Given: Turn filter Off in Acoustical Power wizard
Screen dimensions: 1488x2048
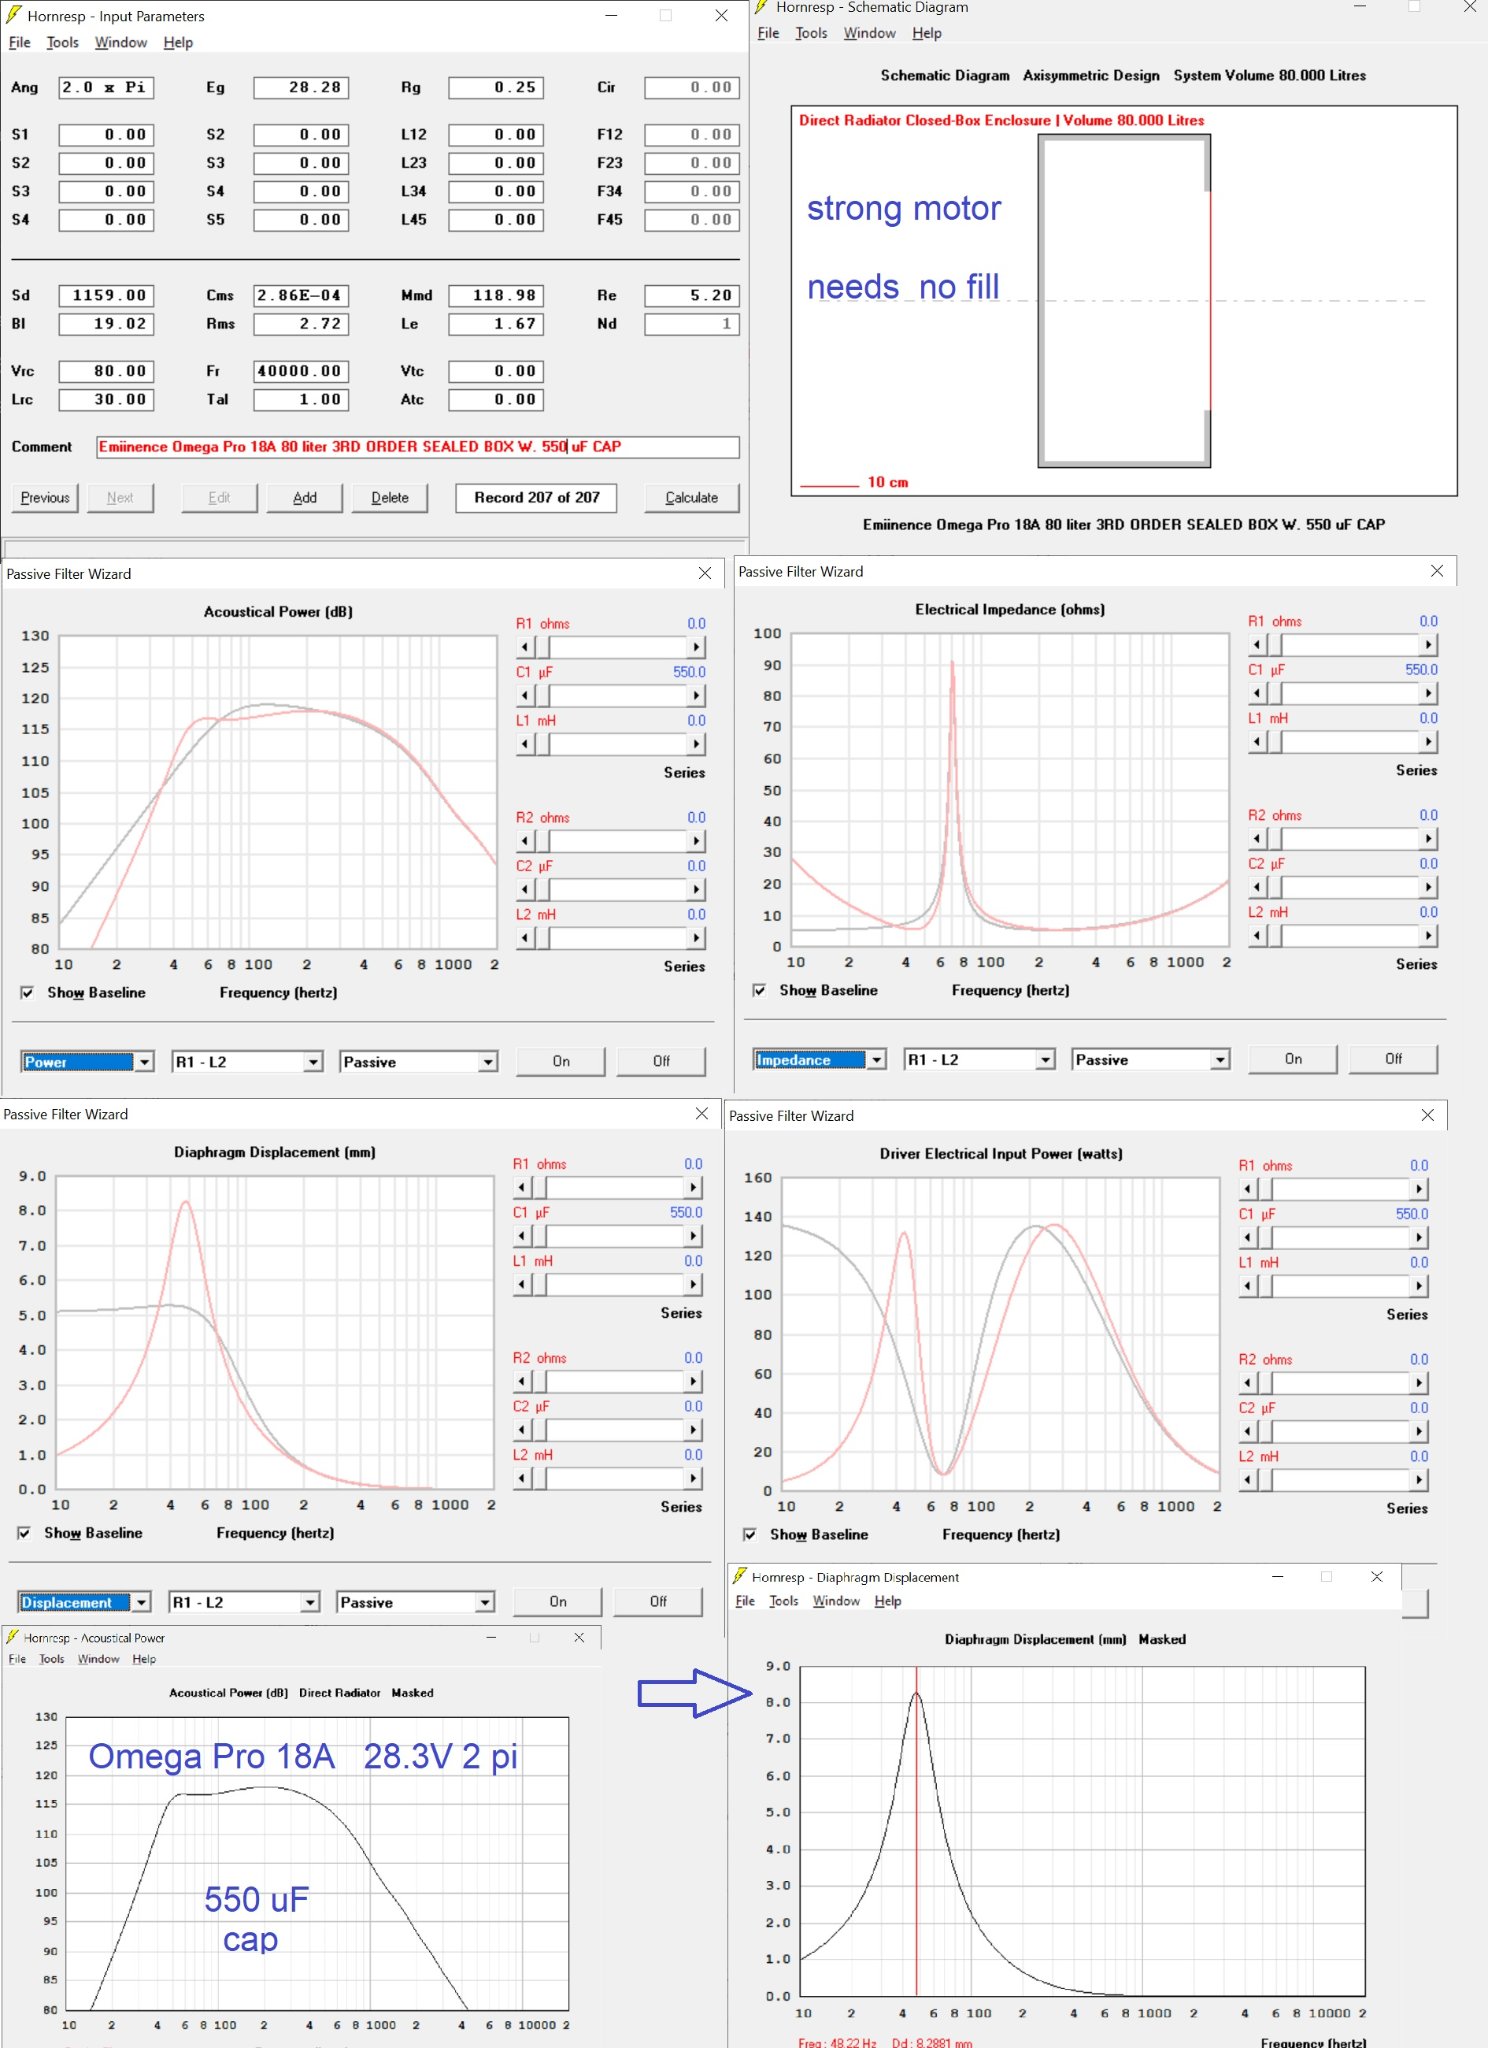Looking at the screenshot, I should coord(661,1061).
